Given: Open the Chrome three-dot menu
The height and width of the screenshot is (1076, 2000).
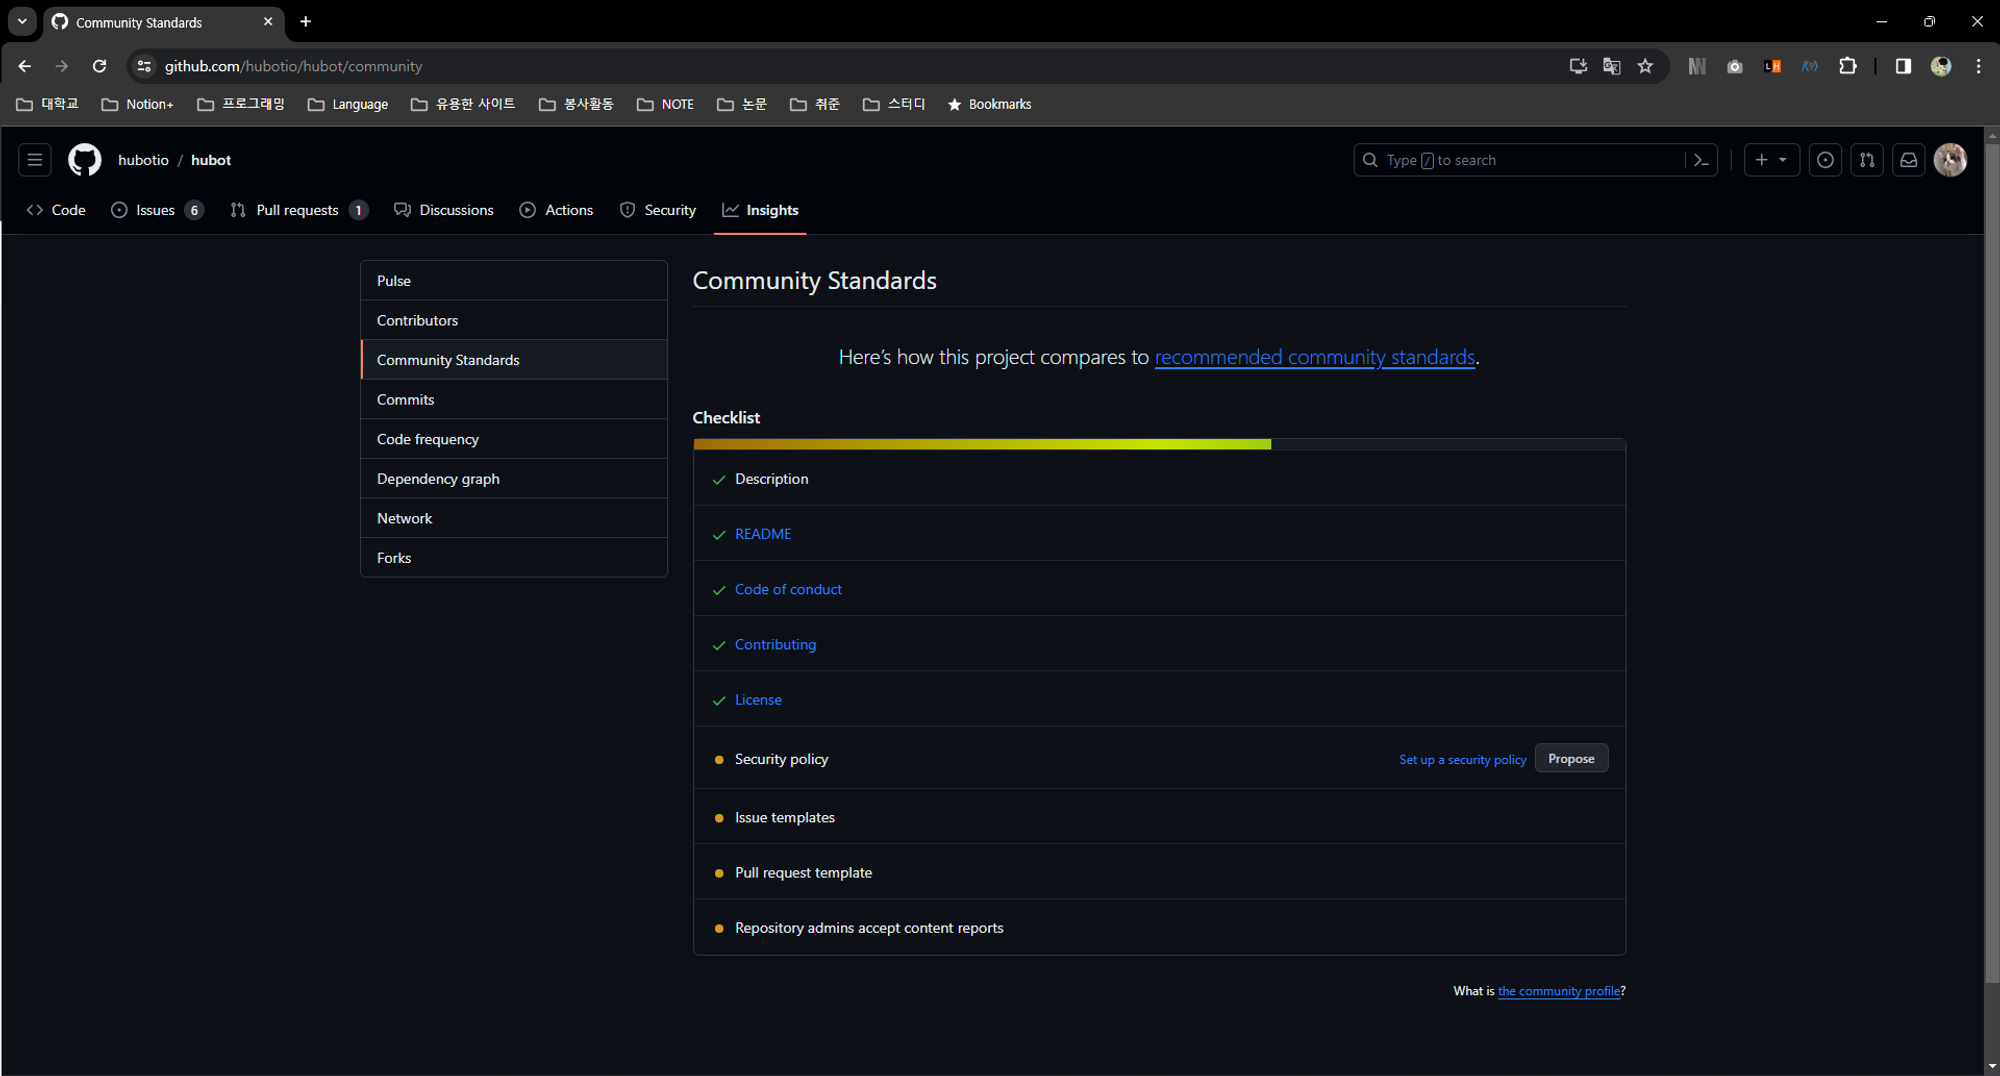Looking at the screenshot, I should (x=1978, y=66).
